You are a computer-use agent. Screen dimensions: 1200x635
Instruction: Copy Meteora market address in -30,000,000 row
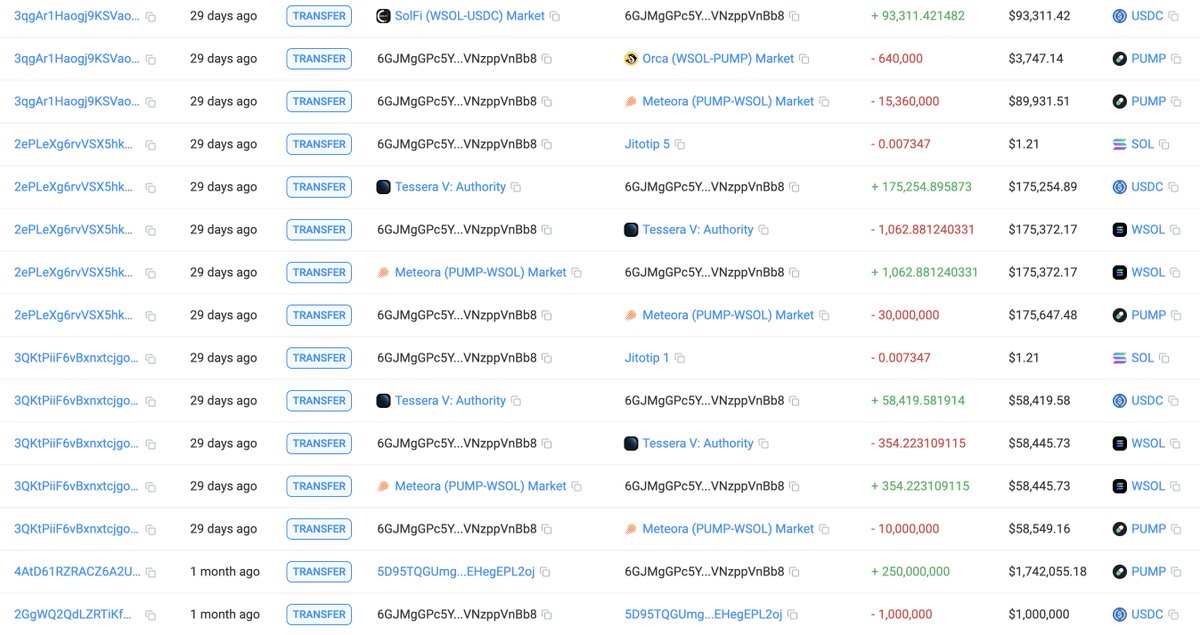(x=824, y=315)
